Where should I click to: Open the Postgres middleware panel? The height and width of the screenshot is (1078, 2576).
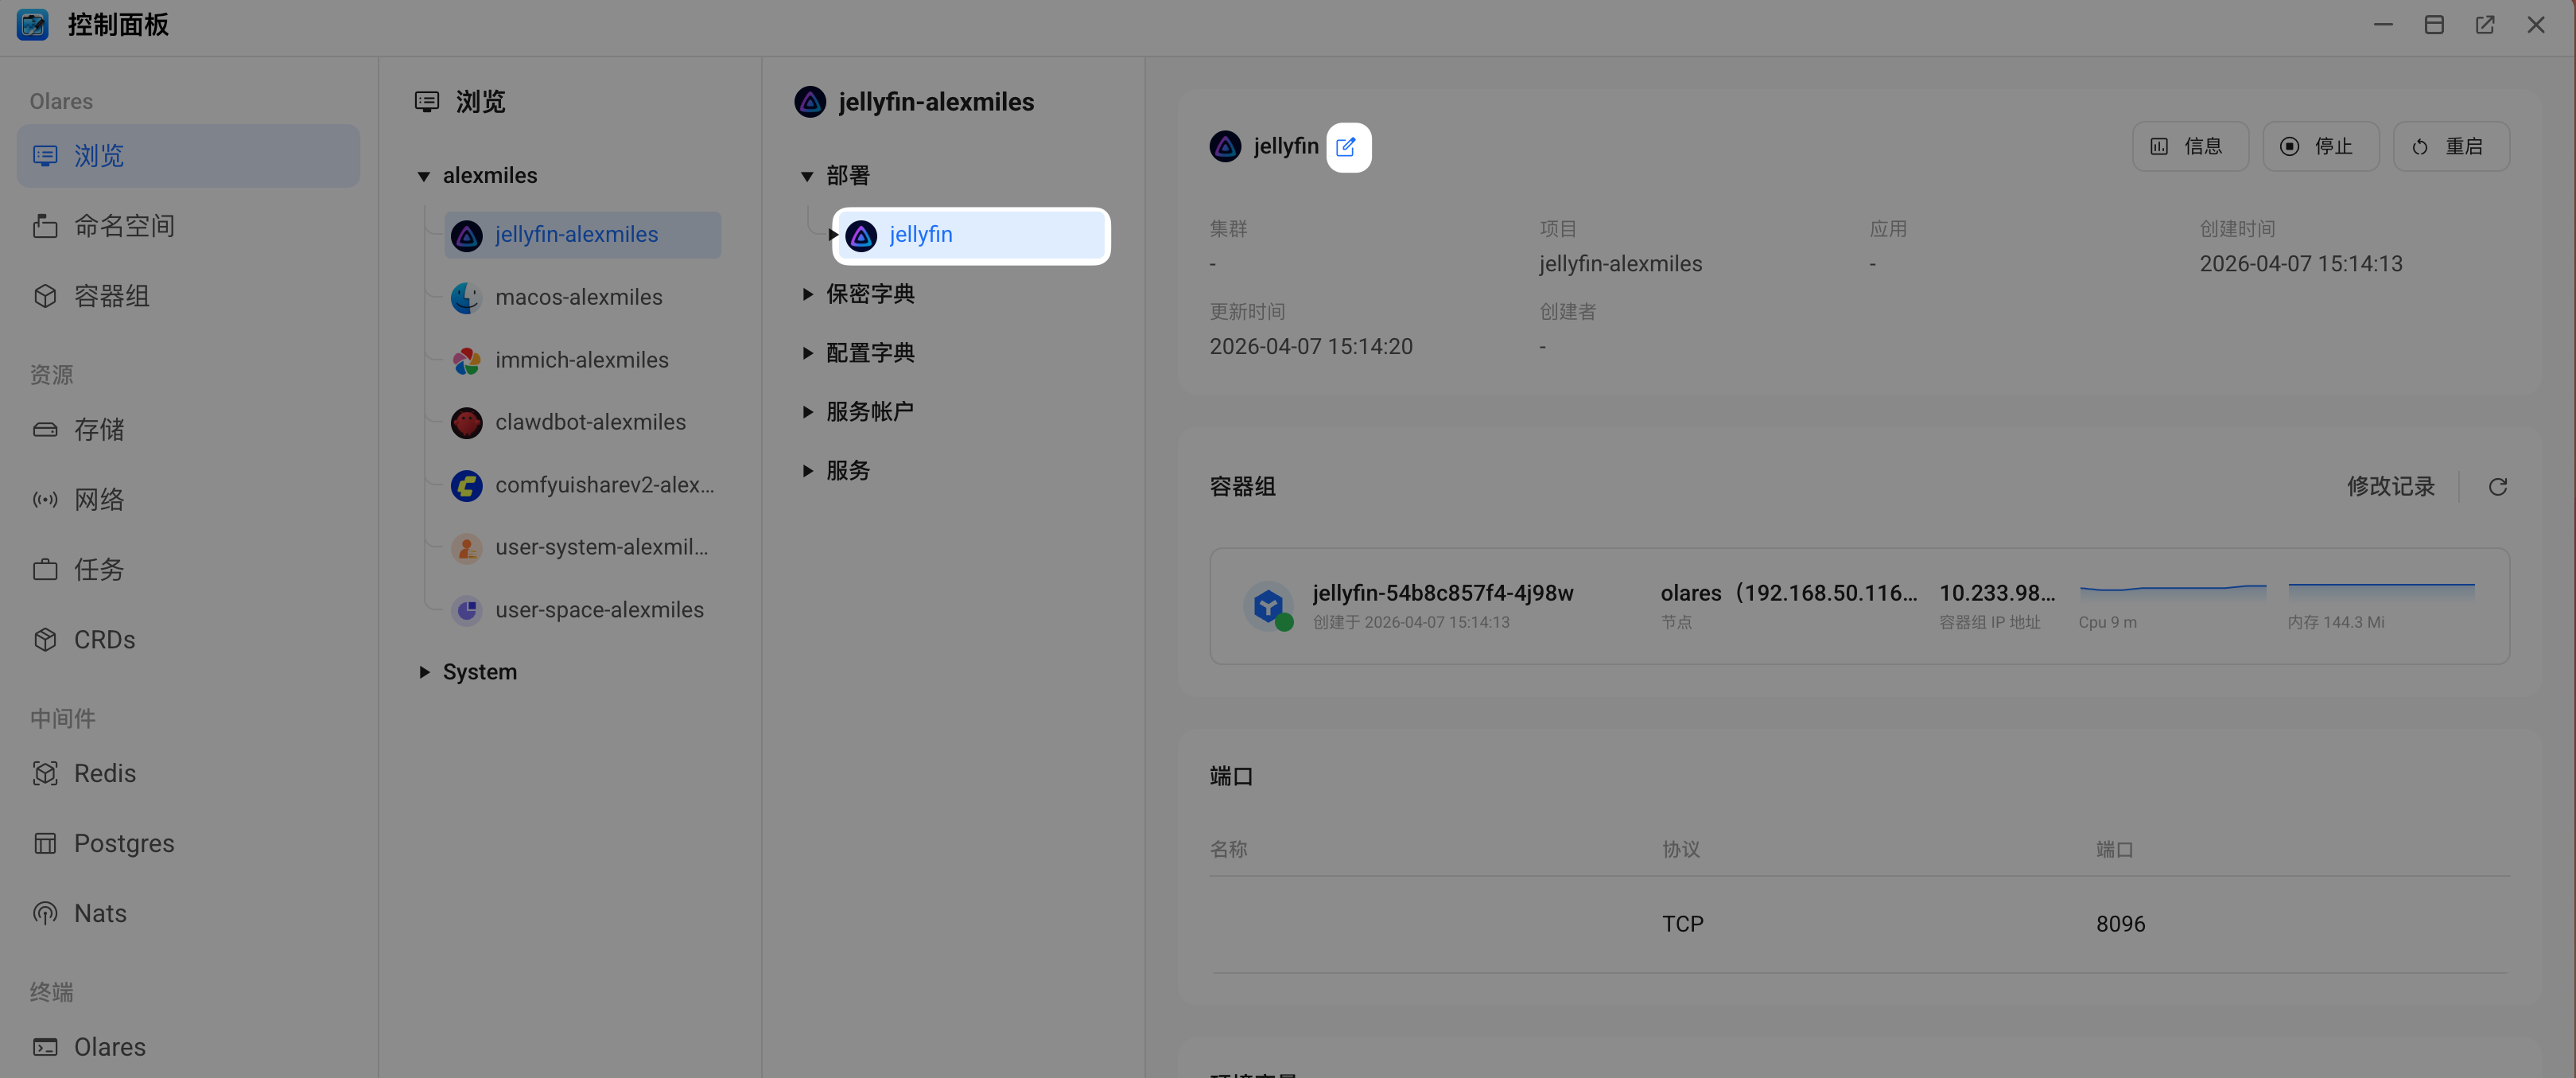[123, 842]
